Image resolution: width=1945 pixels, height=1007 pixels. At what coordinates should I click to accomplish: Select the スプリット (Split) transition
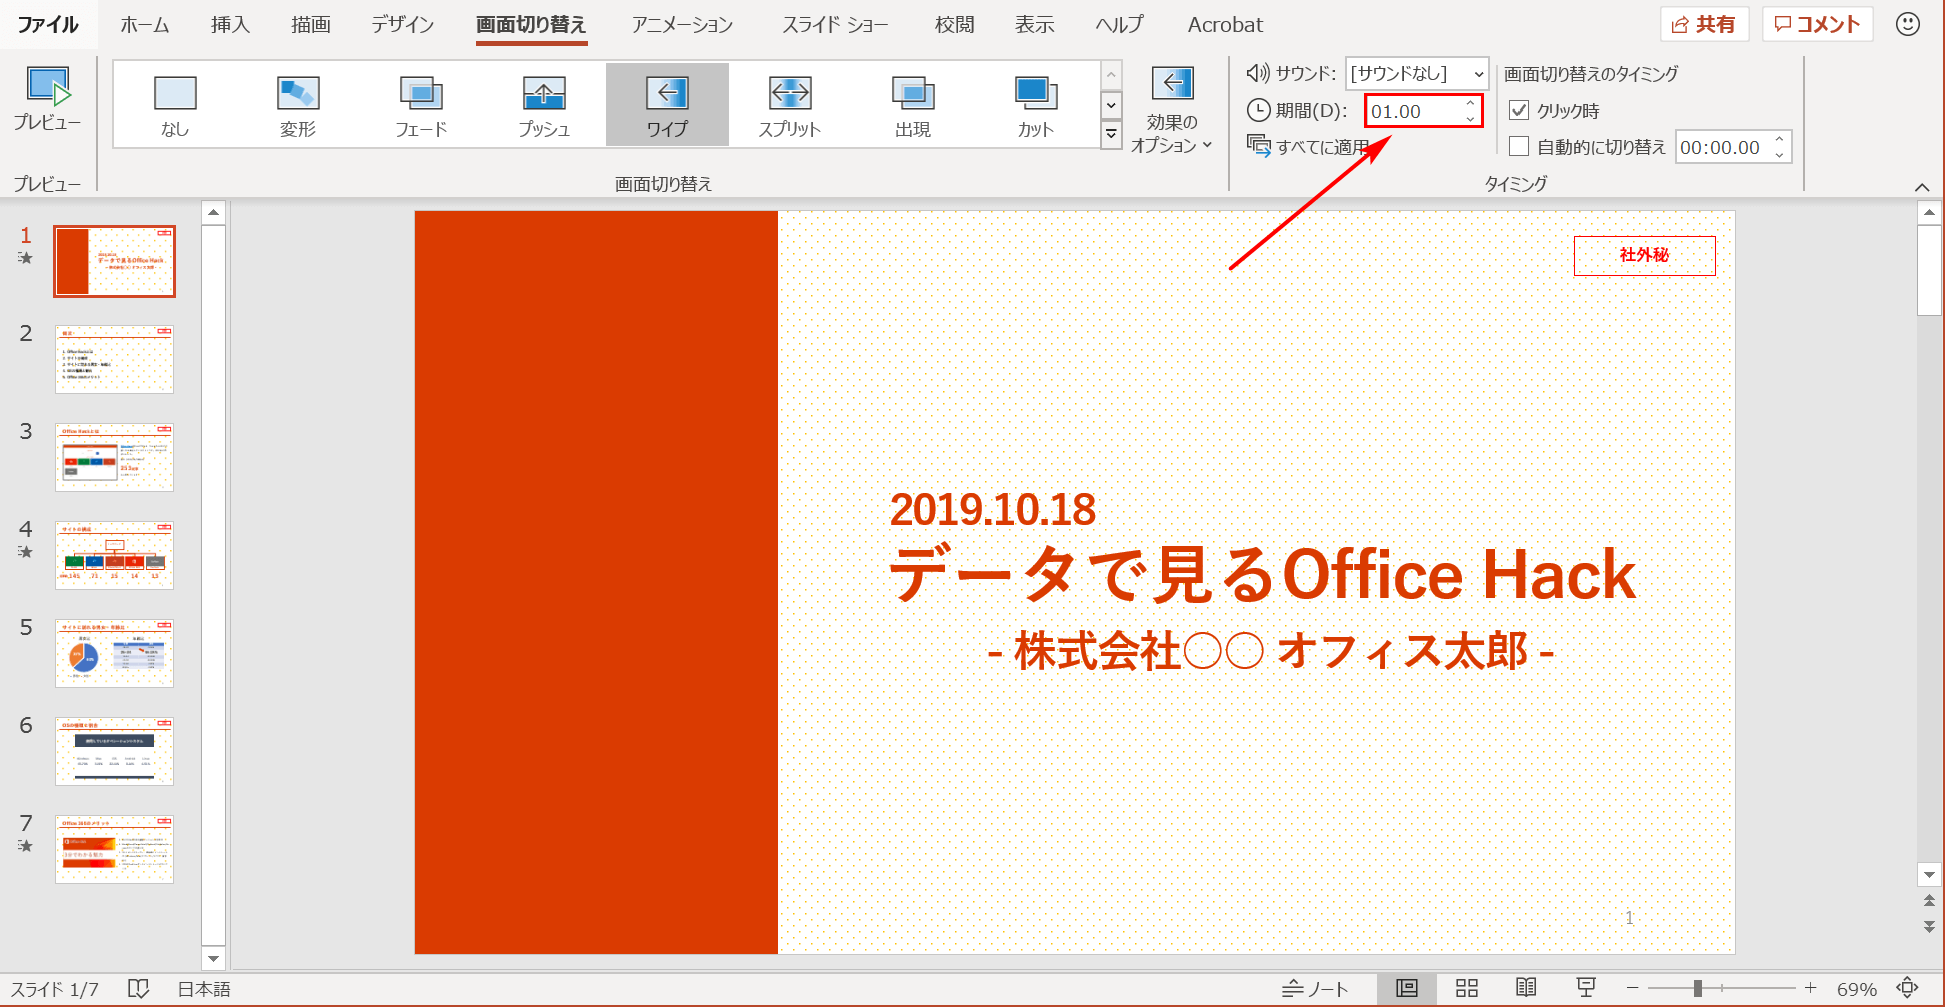pyautogui.click(x=790, y=105)
